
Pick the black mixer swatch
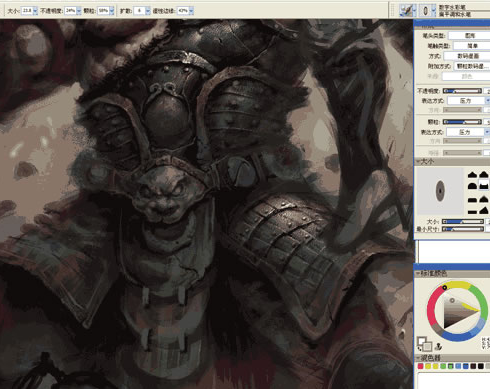point(481,366)
